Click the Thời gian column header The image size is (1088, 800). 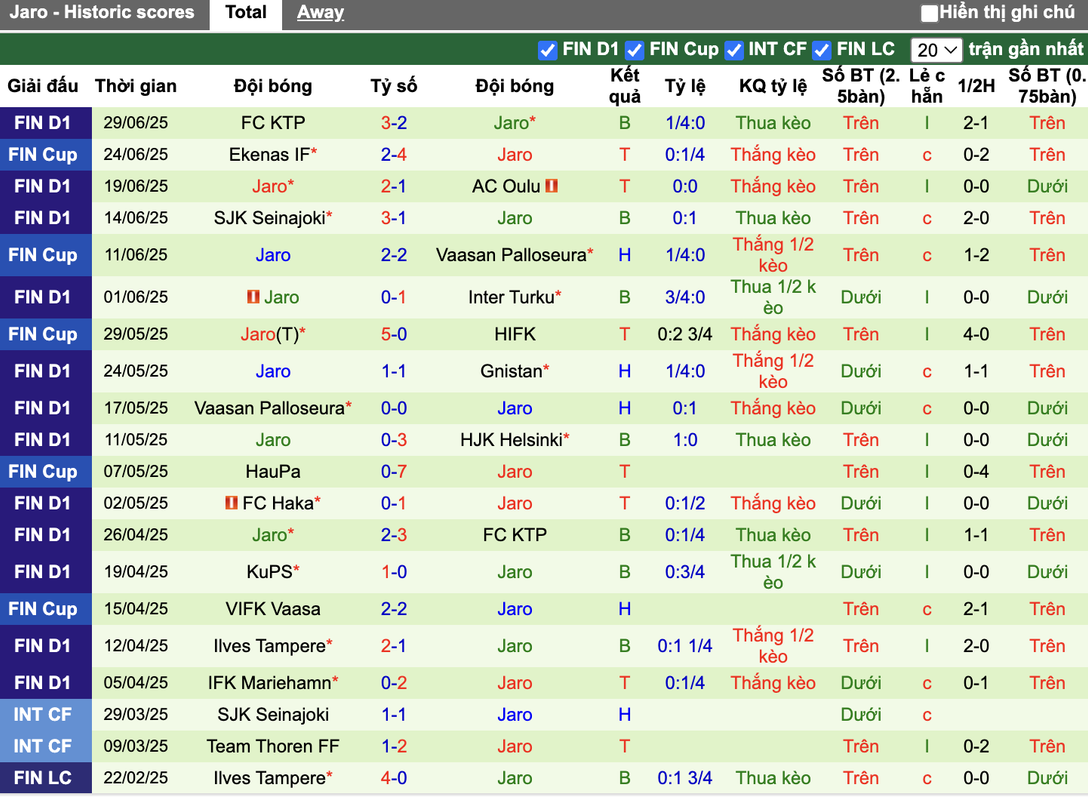(x=136, y=86)
